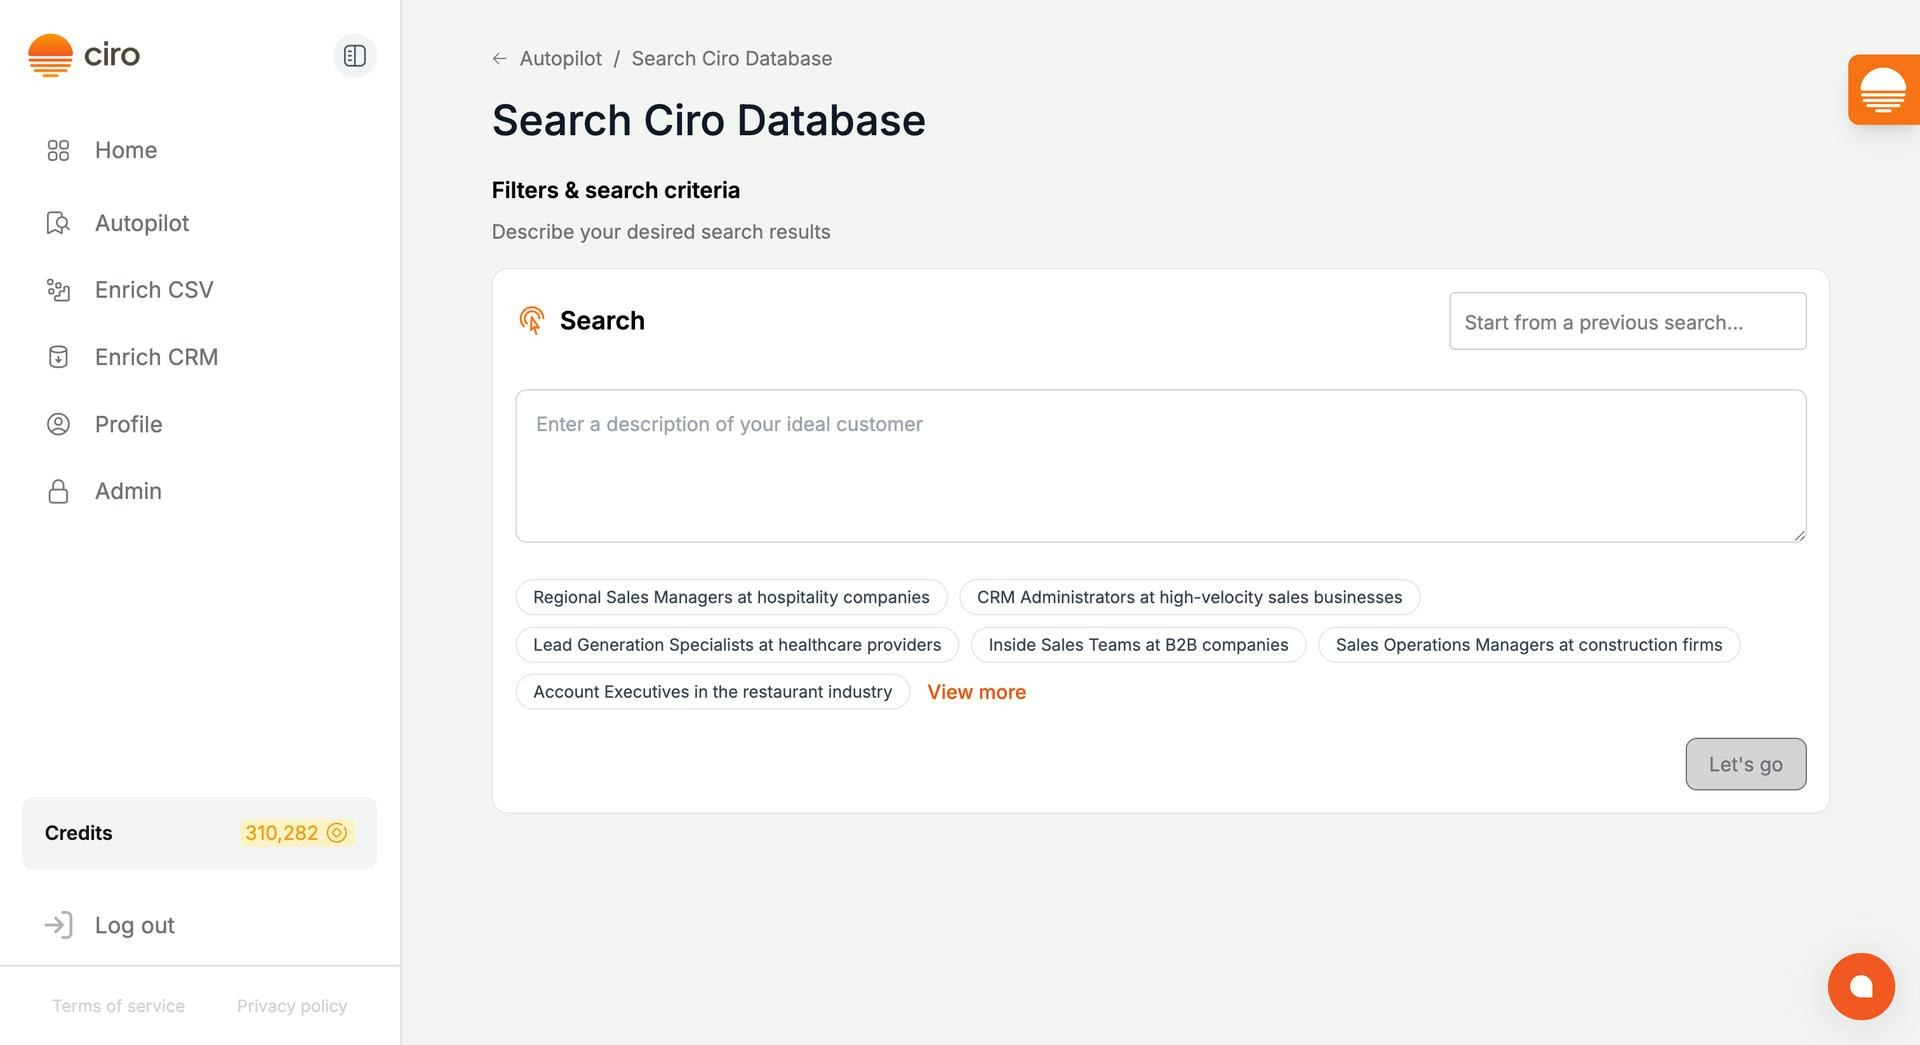Go back using the breadcrumb arrow

pyautogui.click(x=499, y=59)
